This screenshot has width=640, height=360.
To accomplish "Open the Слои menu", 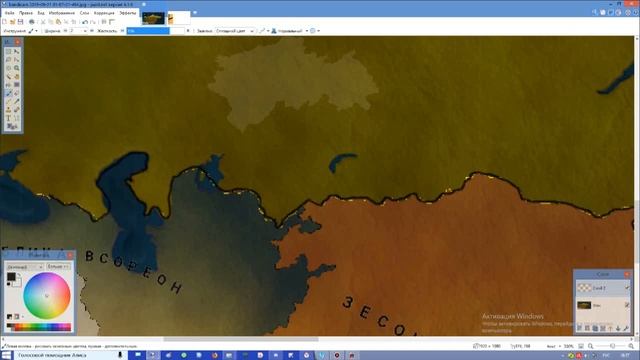I will (x=84, y=13).
